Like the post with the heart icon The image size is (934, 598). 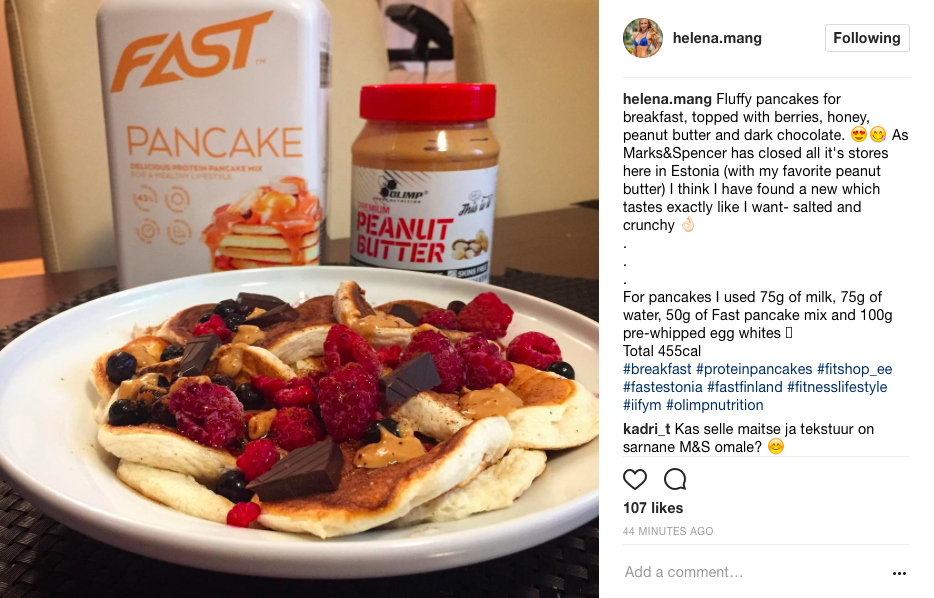point(634,479)
